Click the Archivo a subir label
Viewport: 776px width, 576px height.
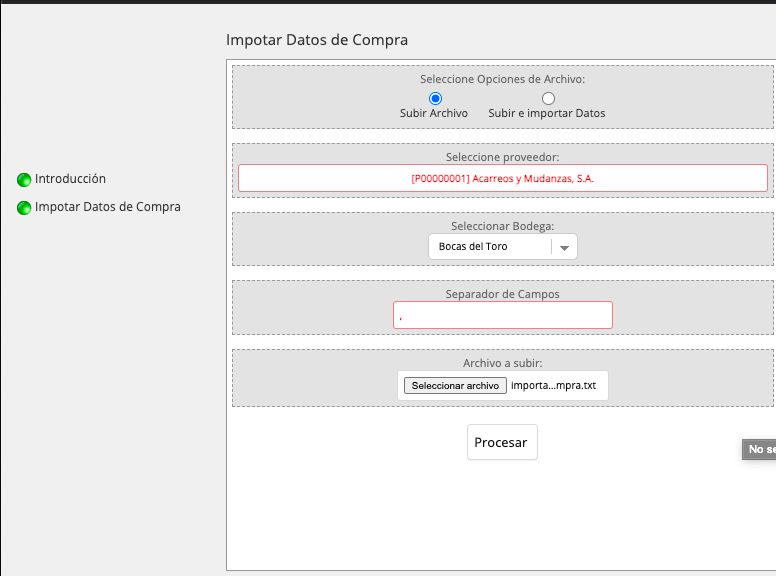point(502,363)
